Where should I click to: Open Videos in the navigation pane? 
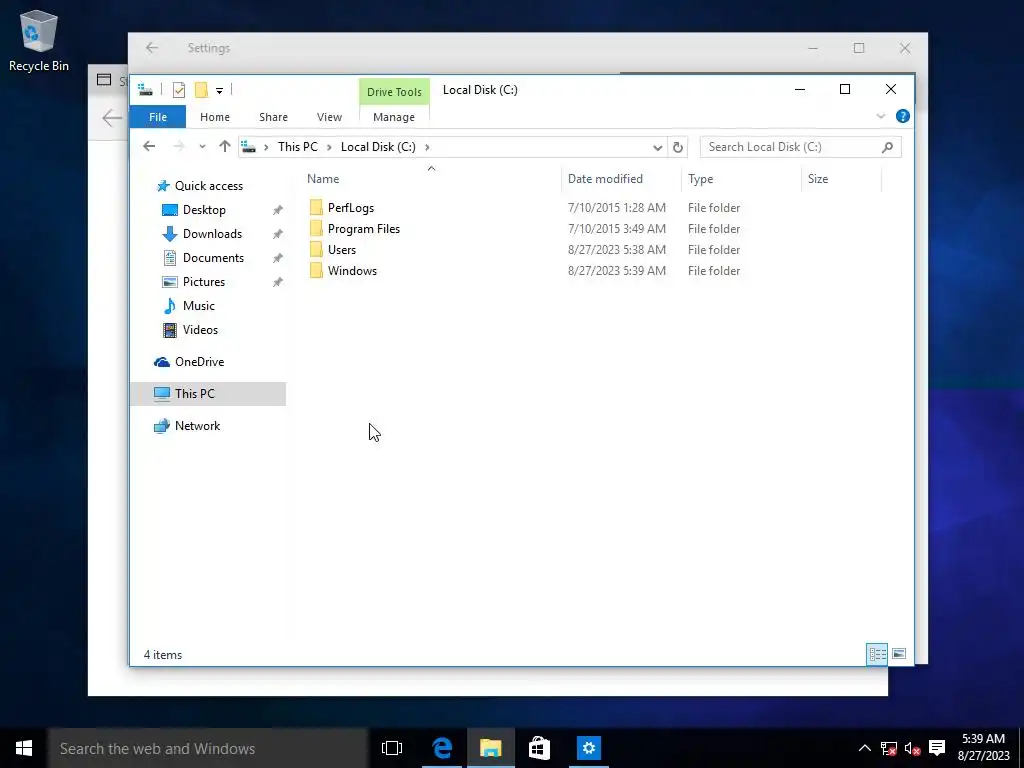coord(200,330)
